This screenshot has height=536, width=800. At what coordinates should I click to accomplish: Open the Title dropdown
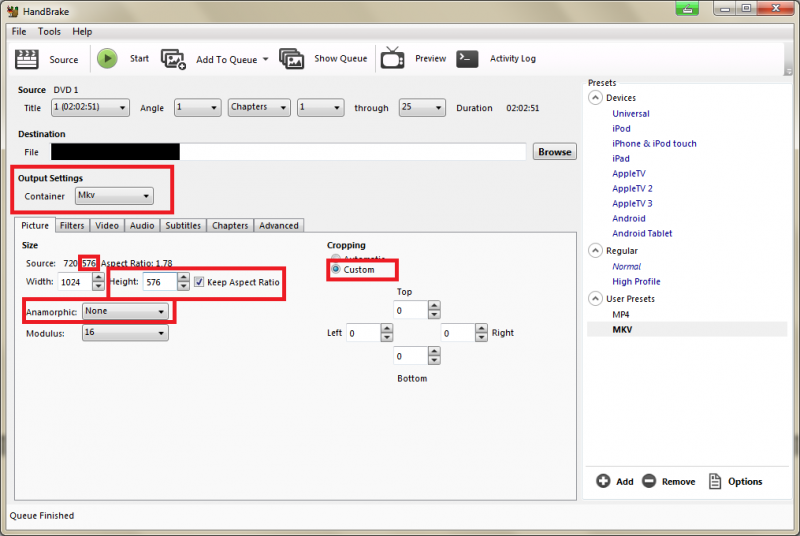[x=90, y=108]
